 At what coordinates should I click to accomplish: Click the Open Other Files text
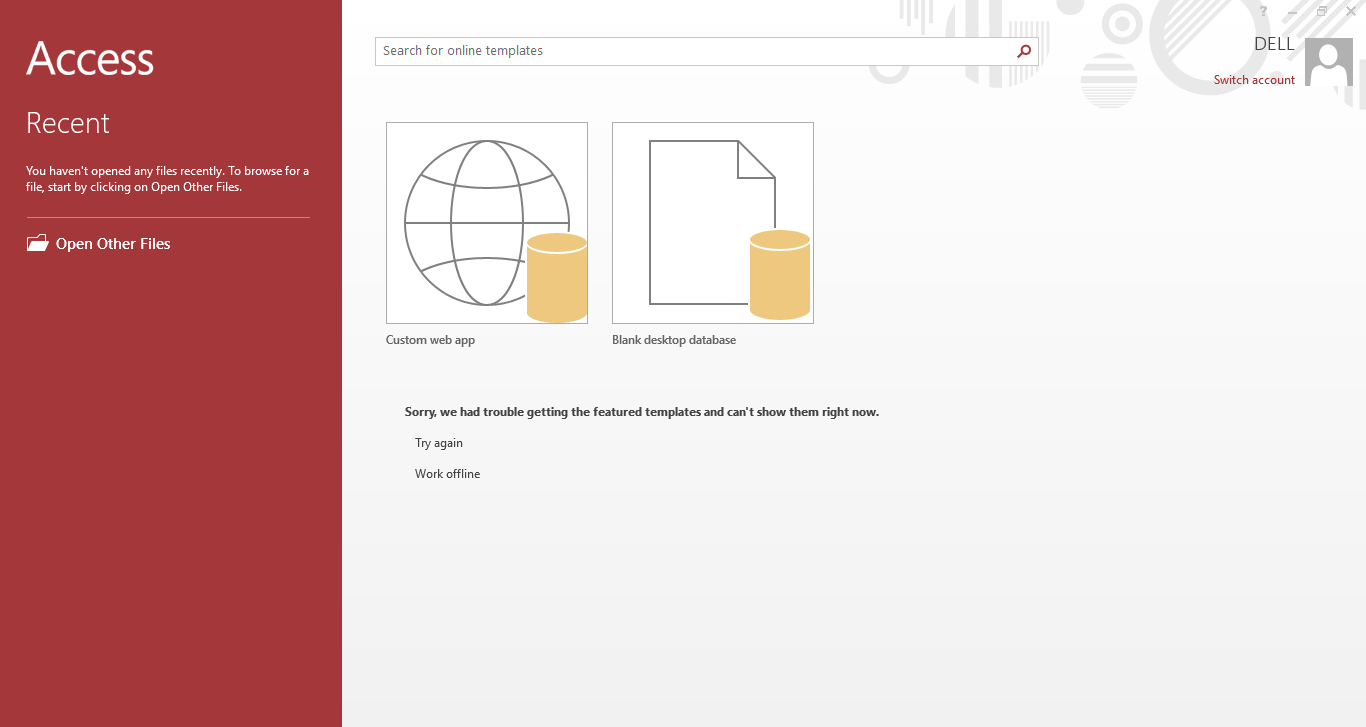pos(113,244)
